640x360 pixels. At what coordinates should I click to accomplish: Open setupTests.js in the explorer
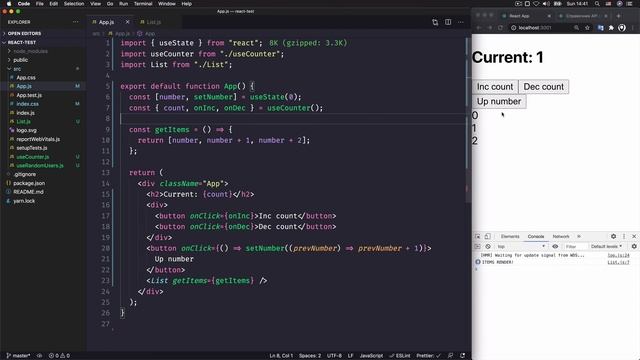tap(31, 148)
